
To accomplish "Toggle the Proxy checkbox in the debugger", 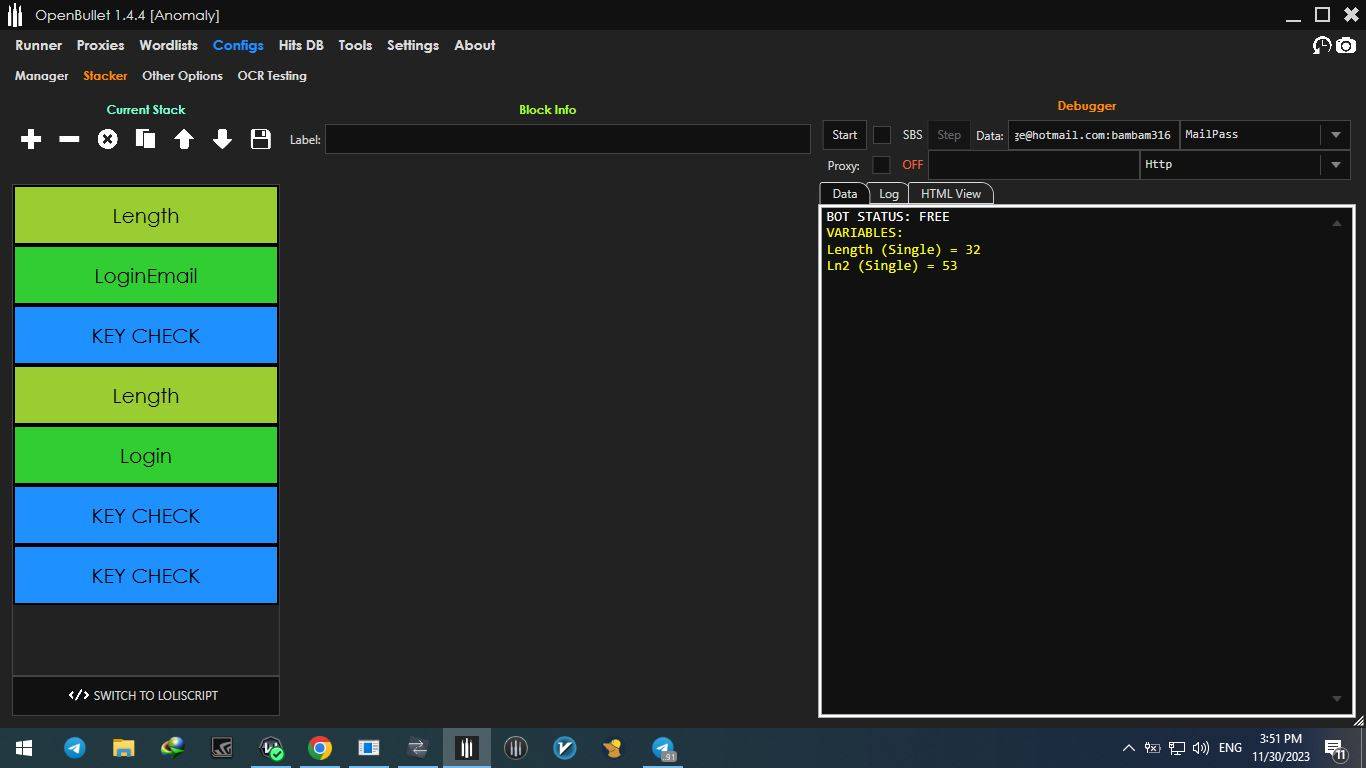I will (x=881, y=165).
